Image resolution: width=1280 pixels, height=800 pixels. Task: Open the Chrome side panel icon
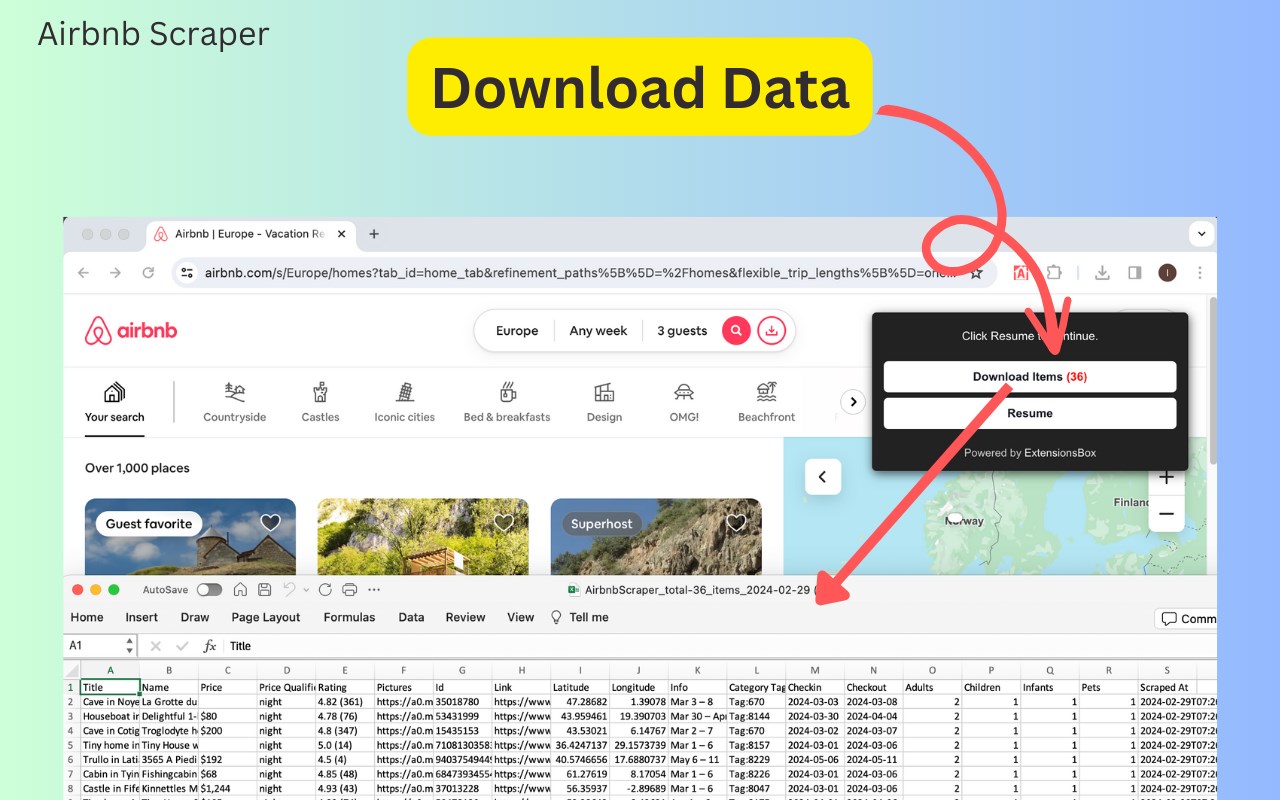[1135, 273]
